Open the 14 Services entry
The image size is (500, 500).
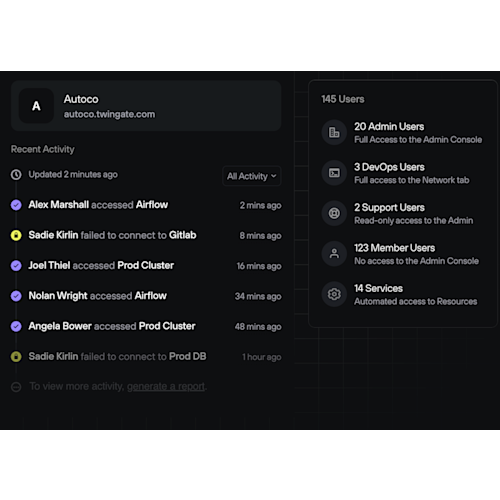point(399,294)
